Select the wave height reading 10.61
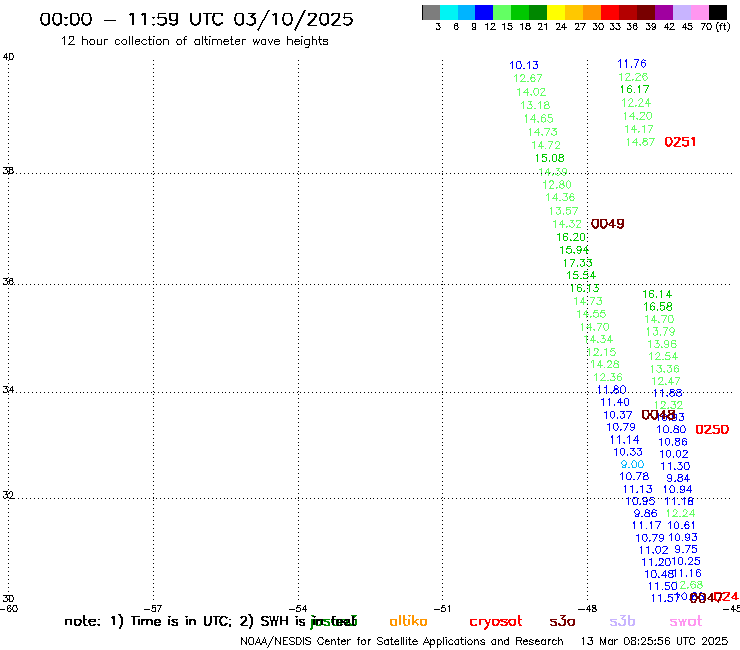 pyautogui.click(x=681, y=525)
